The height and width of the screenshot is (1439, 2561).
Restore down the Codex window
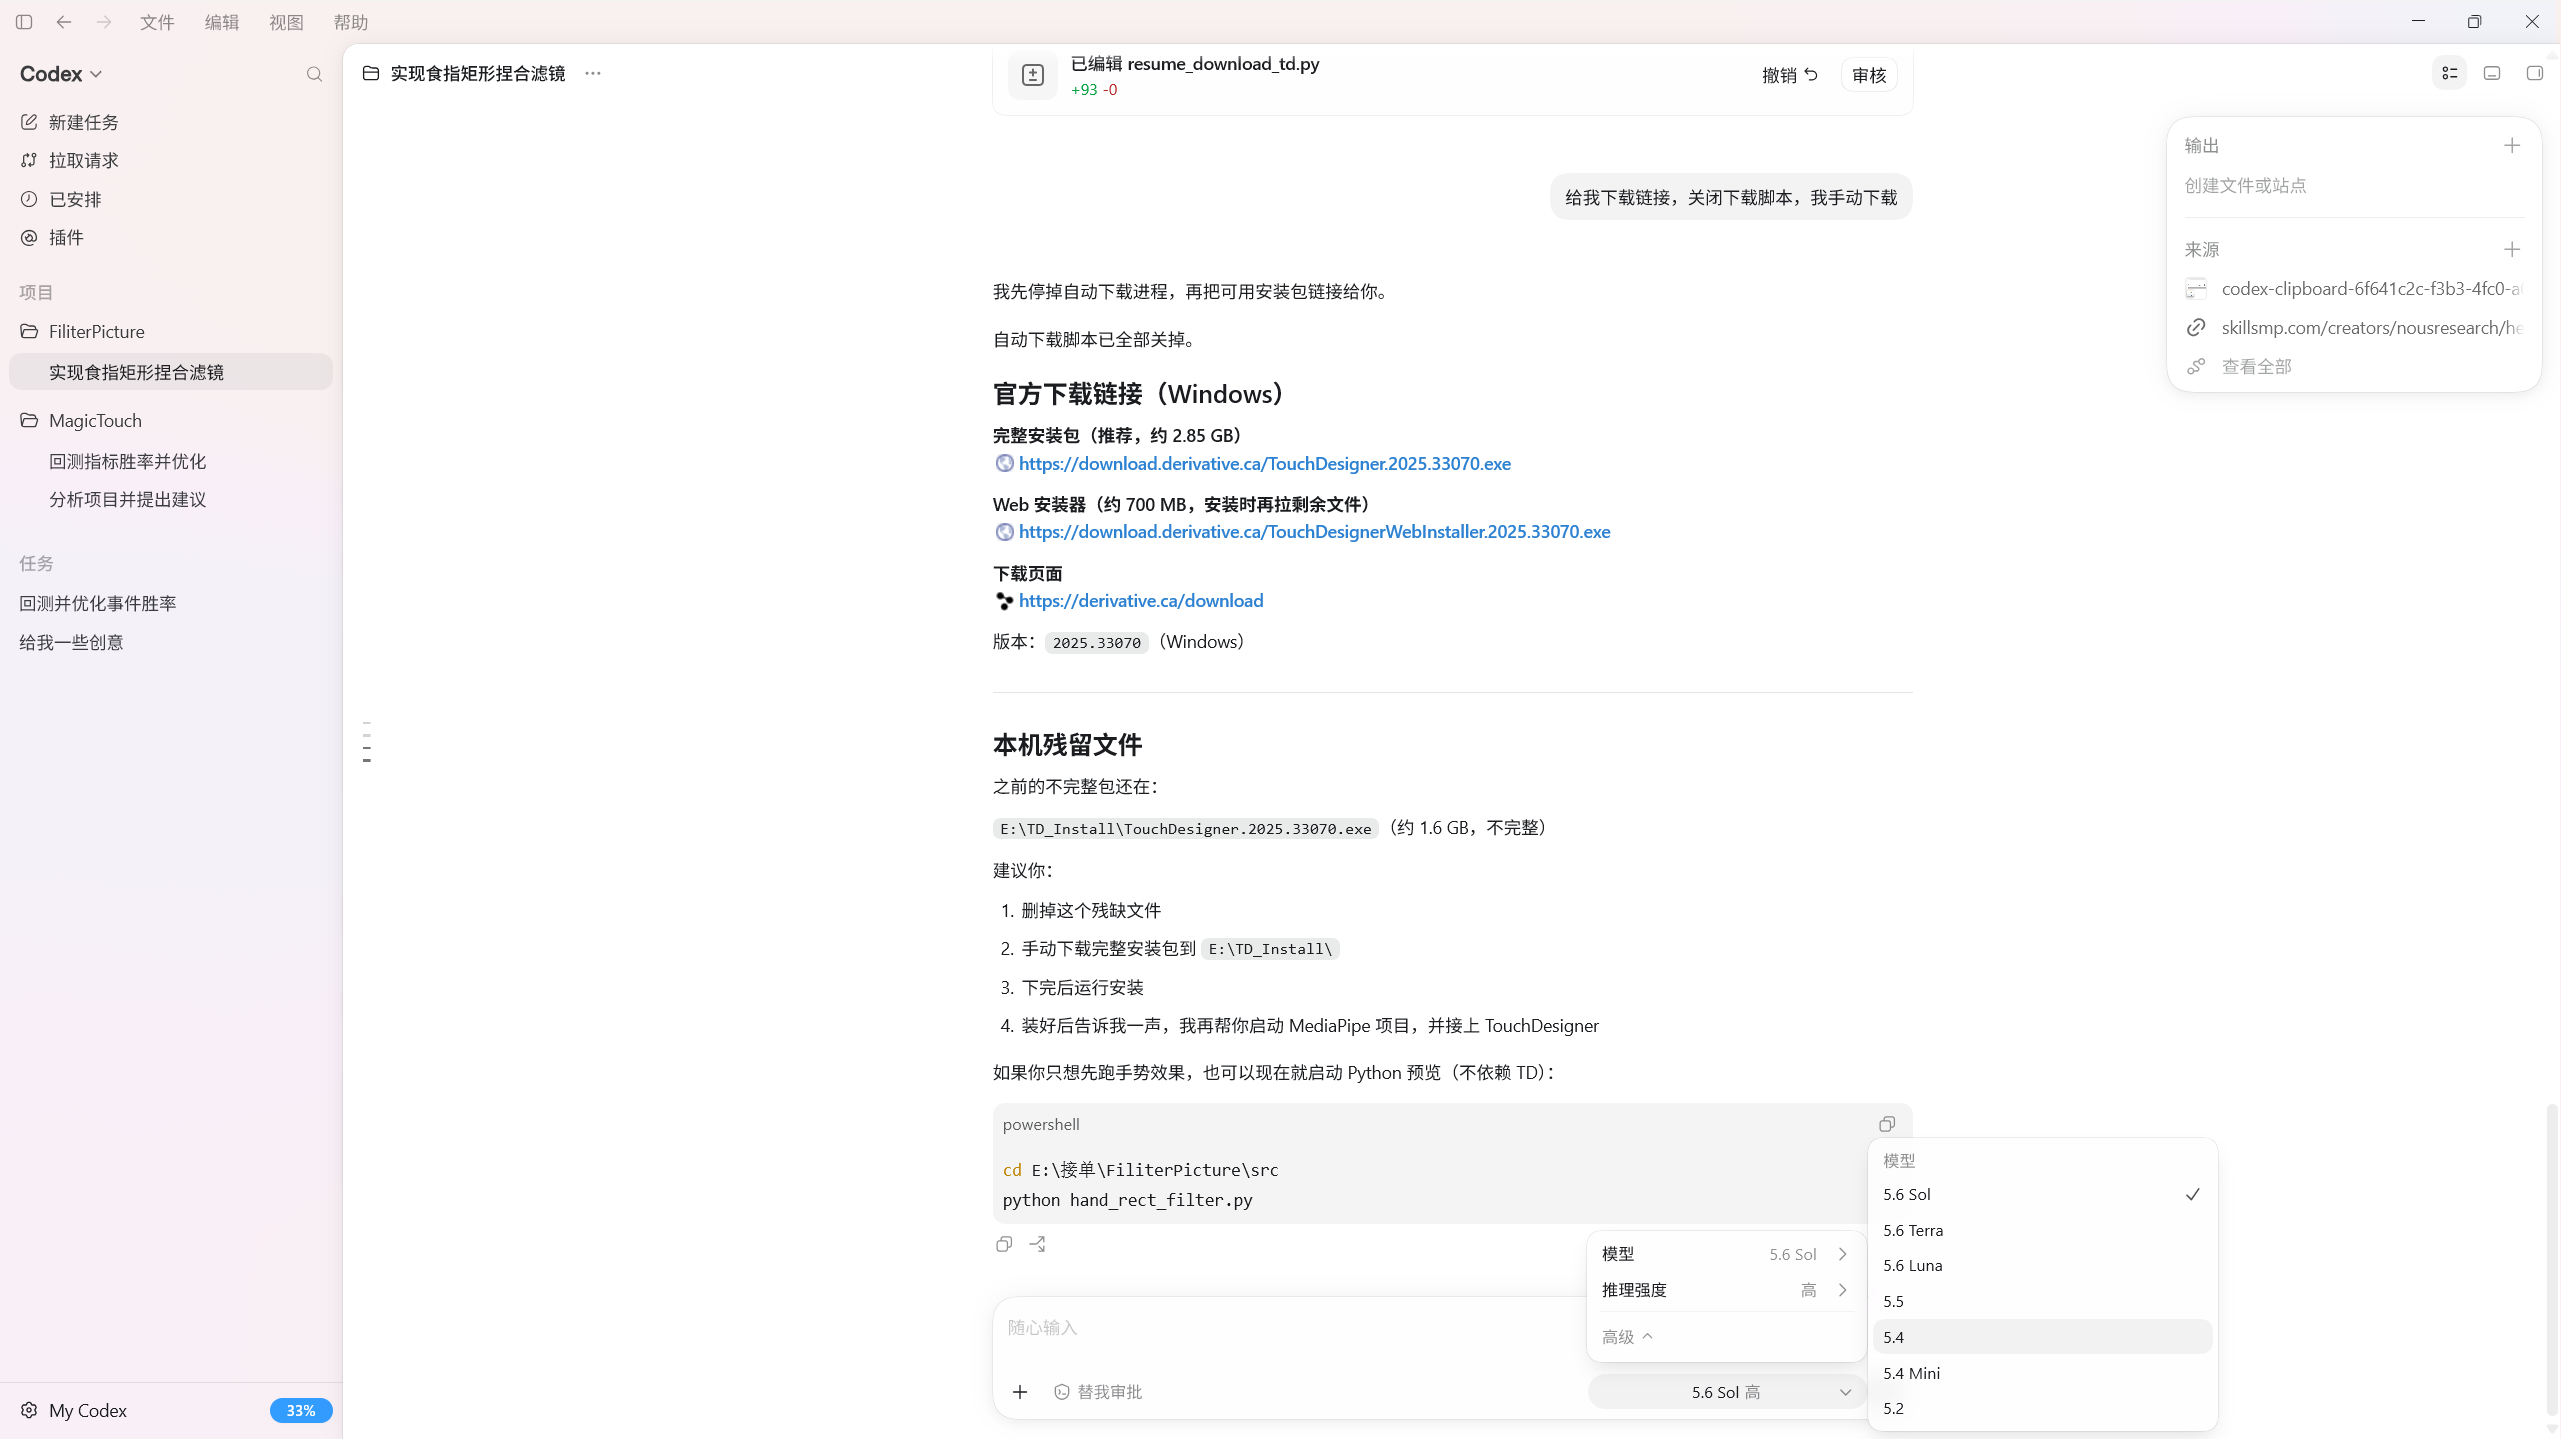click(x=2475, y=21)
